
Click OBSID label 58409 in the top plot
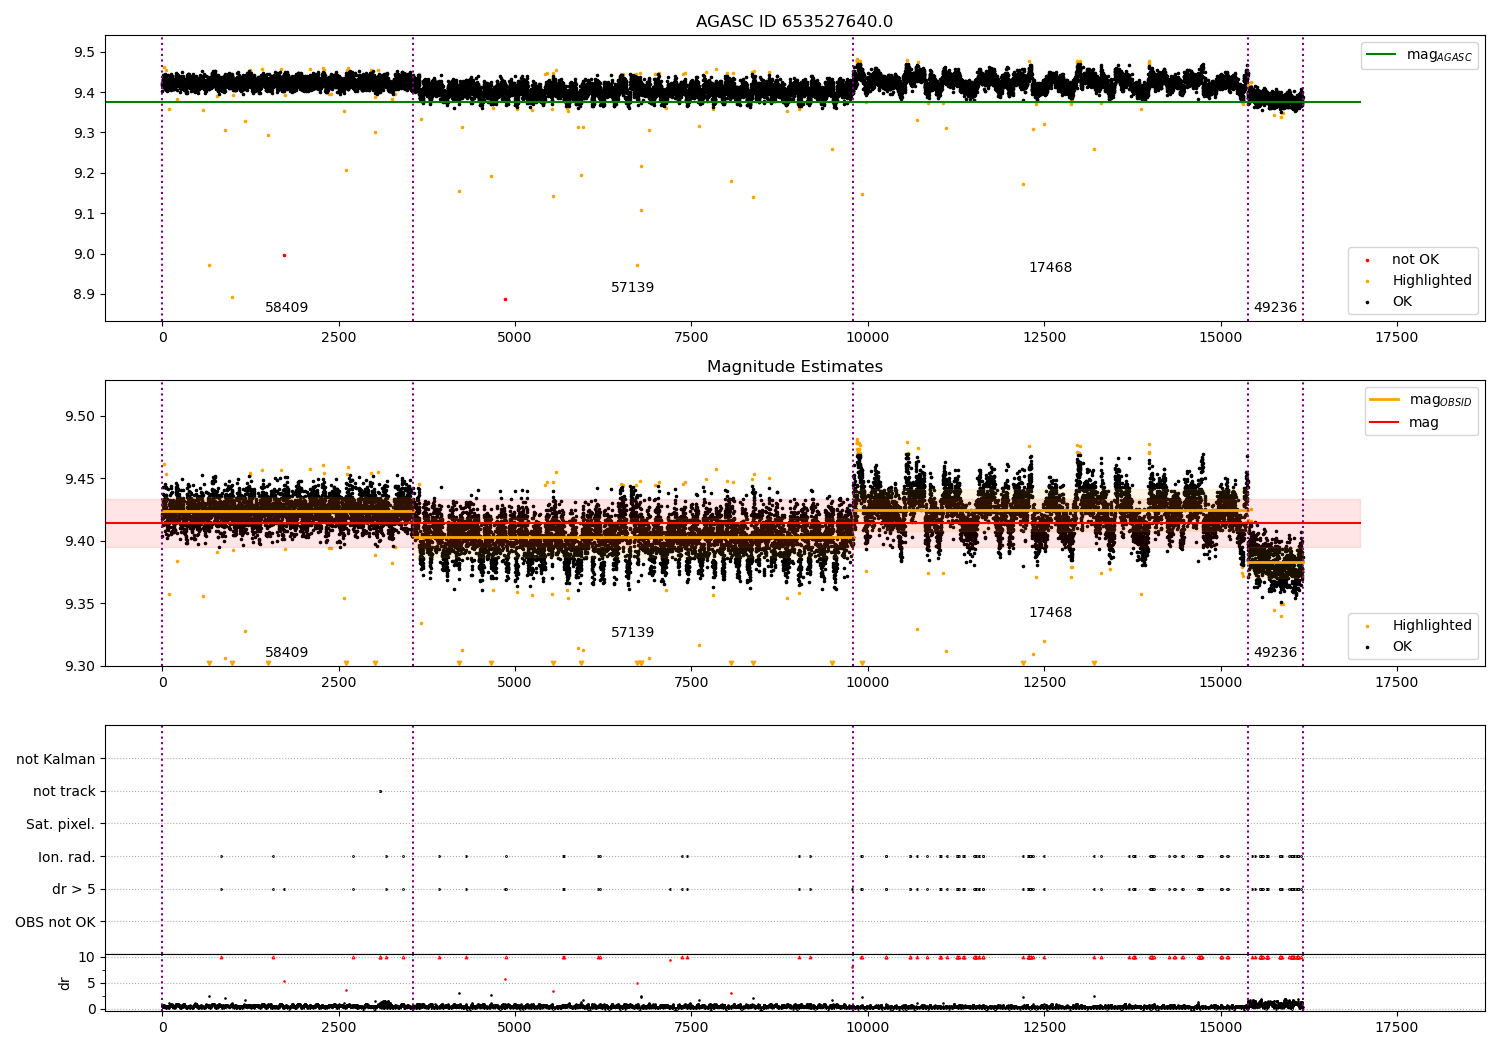[286, 308]
